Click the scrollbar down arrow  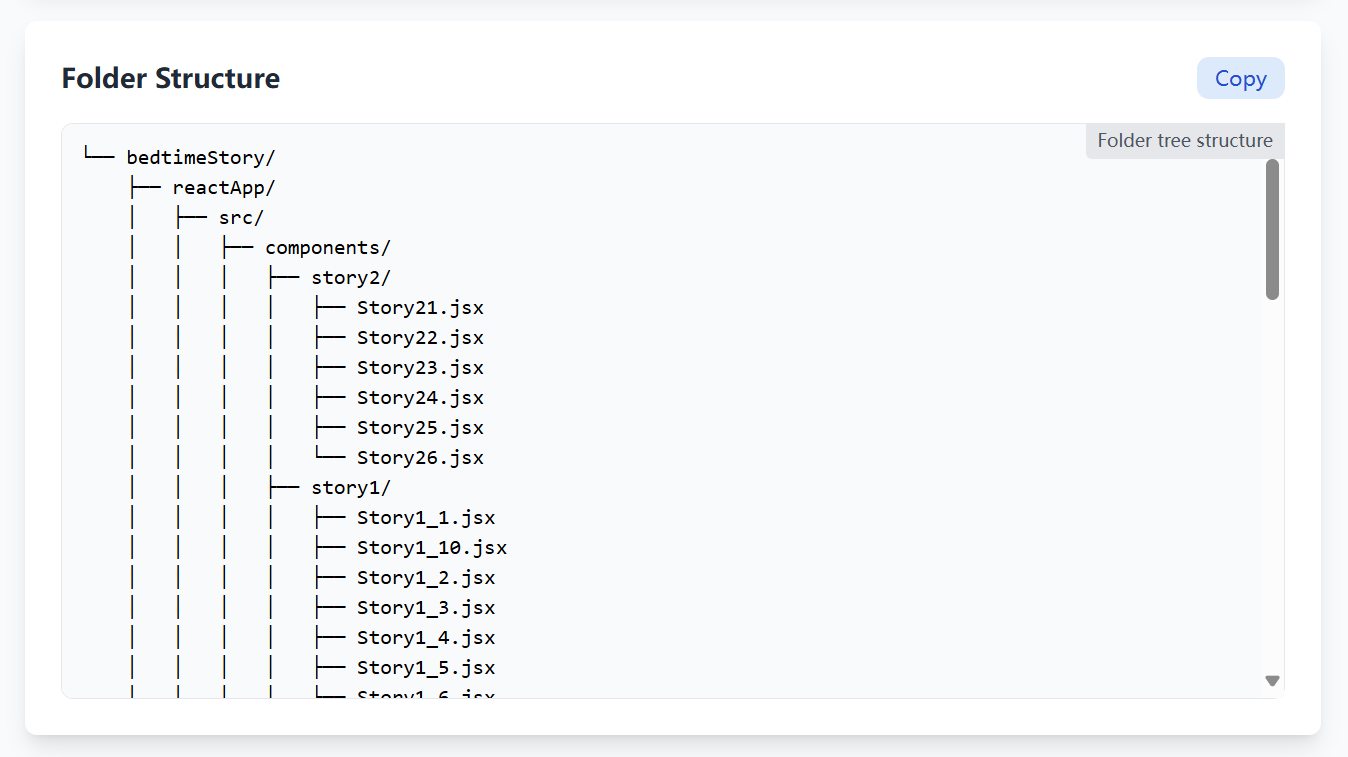pyautogui.click(x=1272, y=681)
